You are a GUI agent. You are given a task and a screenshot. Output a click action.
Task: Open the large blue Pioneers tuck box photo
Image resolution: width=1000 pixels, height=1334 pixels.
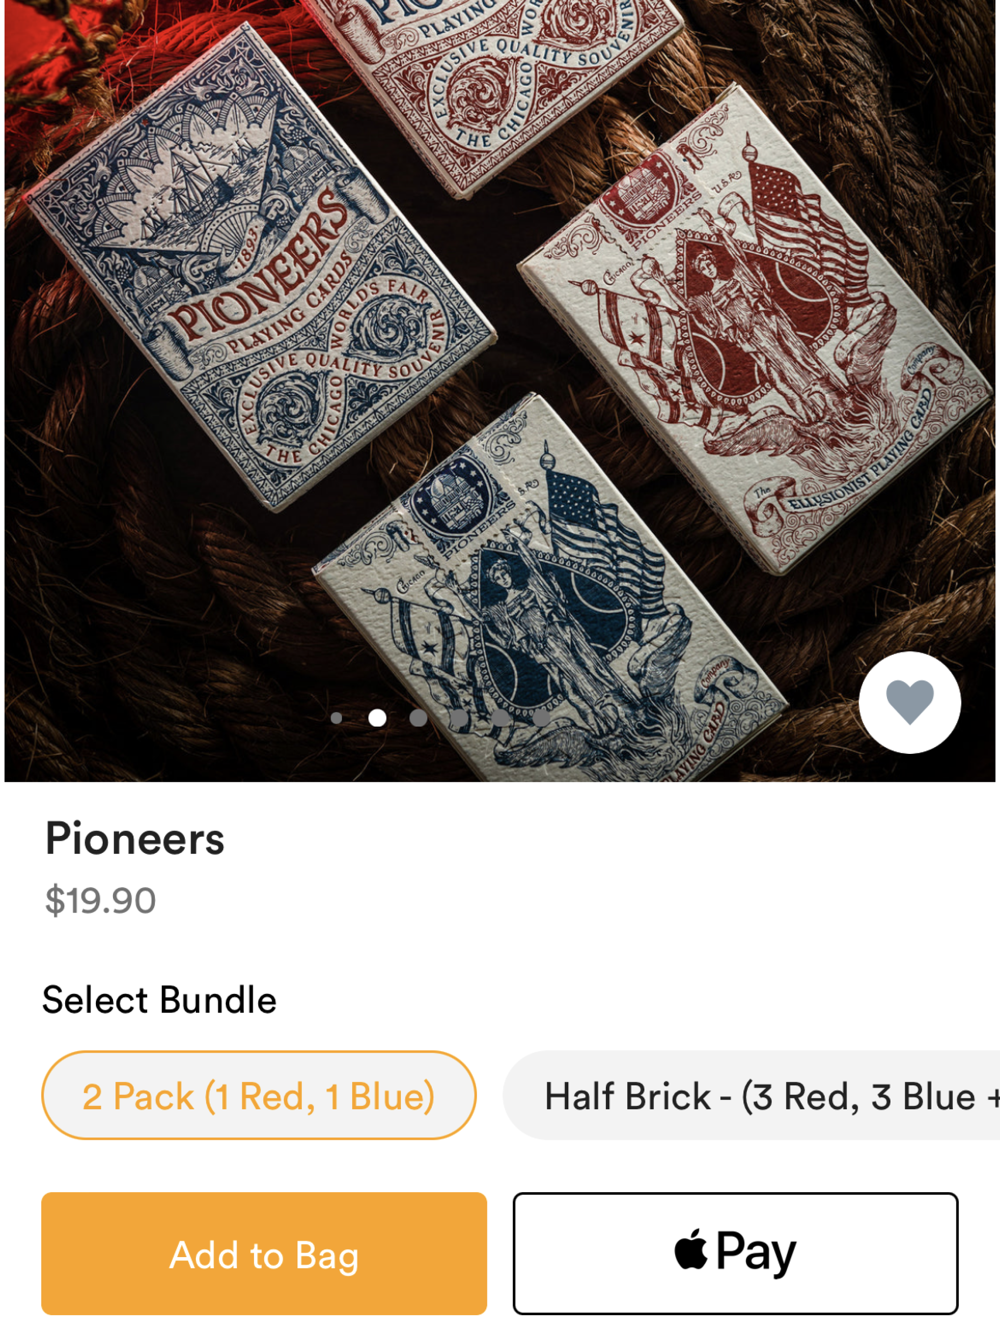[x=260, y=265]
